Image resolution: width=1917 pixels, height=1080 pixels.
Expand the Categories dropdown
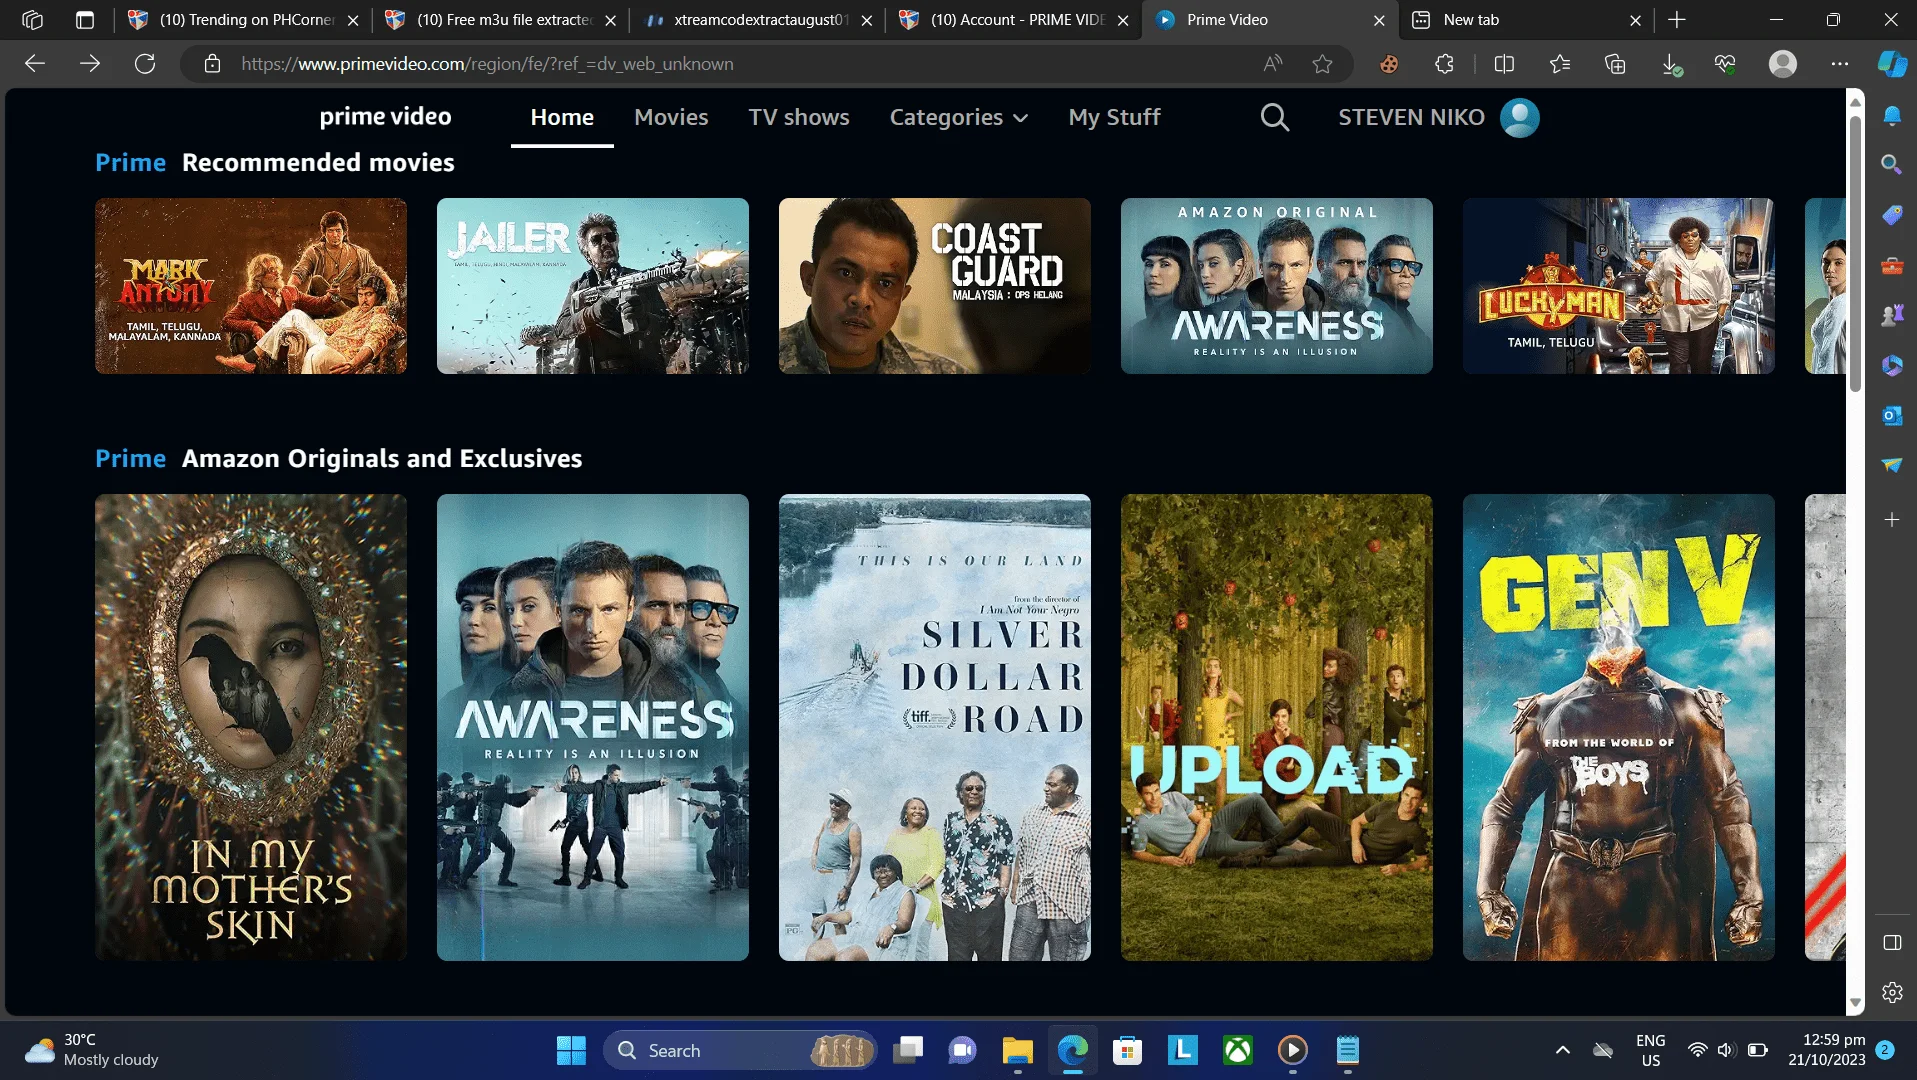coord(959,117)
